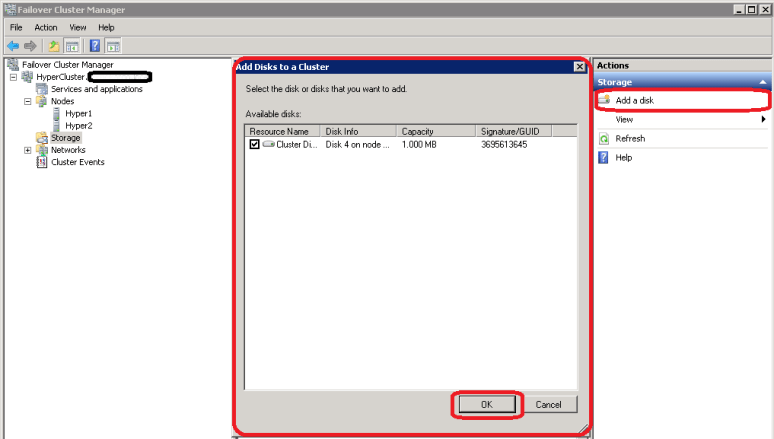Expand the Networks tree branch
Image resolution: width=774 pixels, height=439 pixels.
click(28, 150)
